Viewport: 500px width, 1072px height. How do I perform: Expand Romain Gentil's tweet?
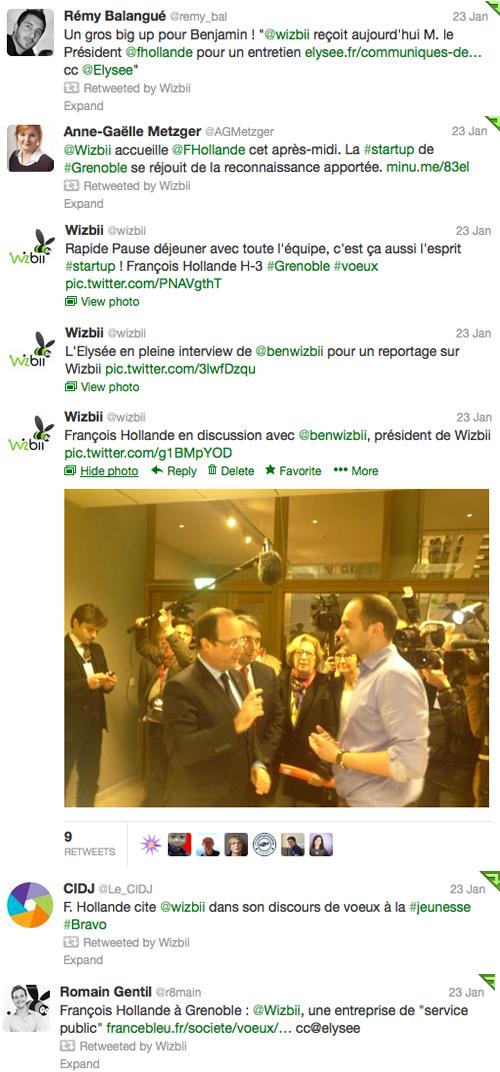(x=79, y=1064)
